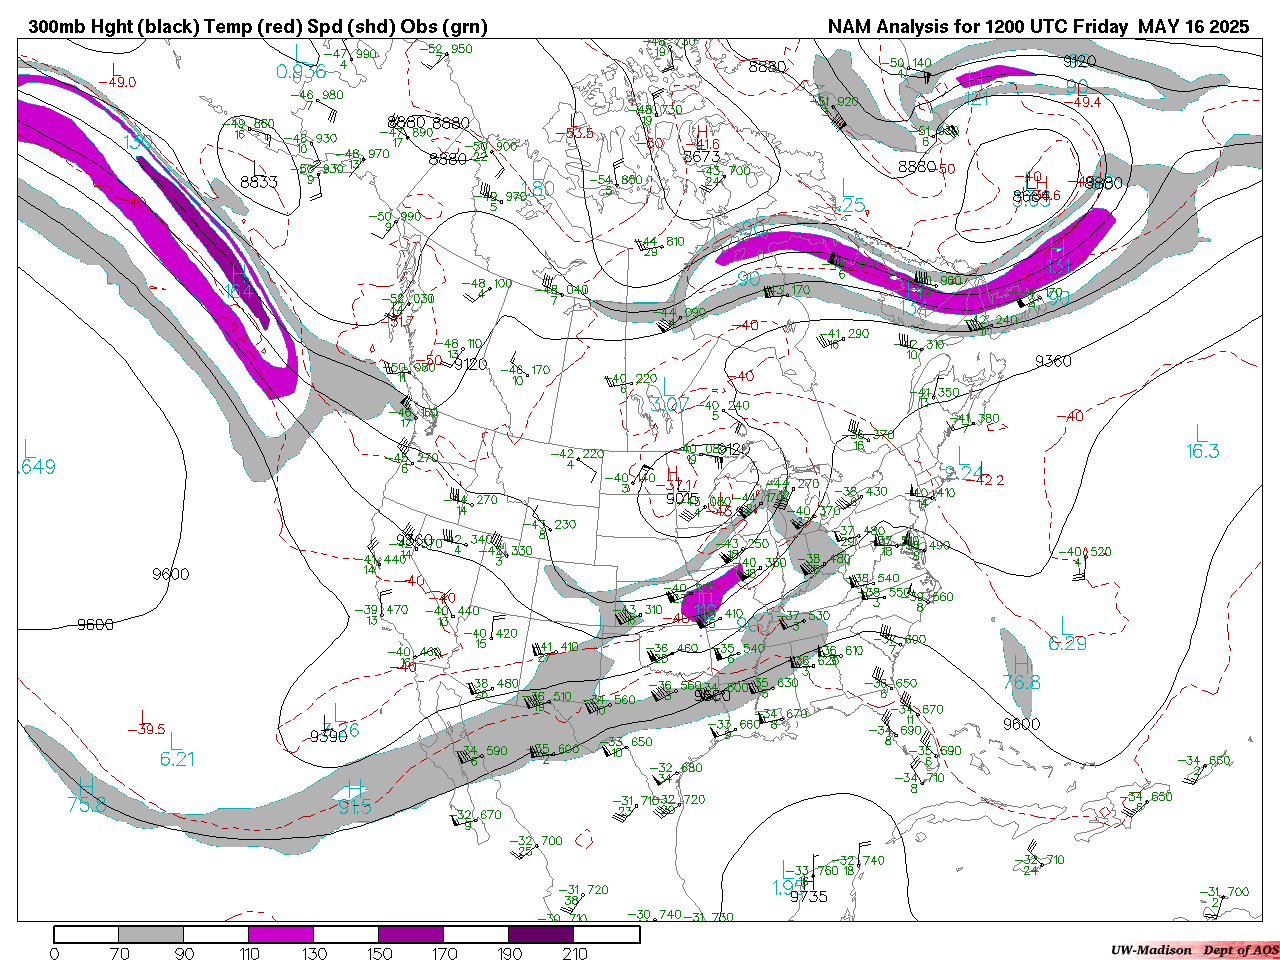This screenshot has width=1280, height=960.
Task: Select the gray 70-90 legend swatch
Action: click(x=151, y=935)
